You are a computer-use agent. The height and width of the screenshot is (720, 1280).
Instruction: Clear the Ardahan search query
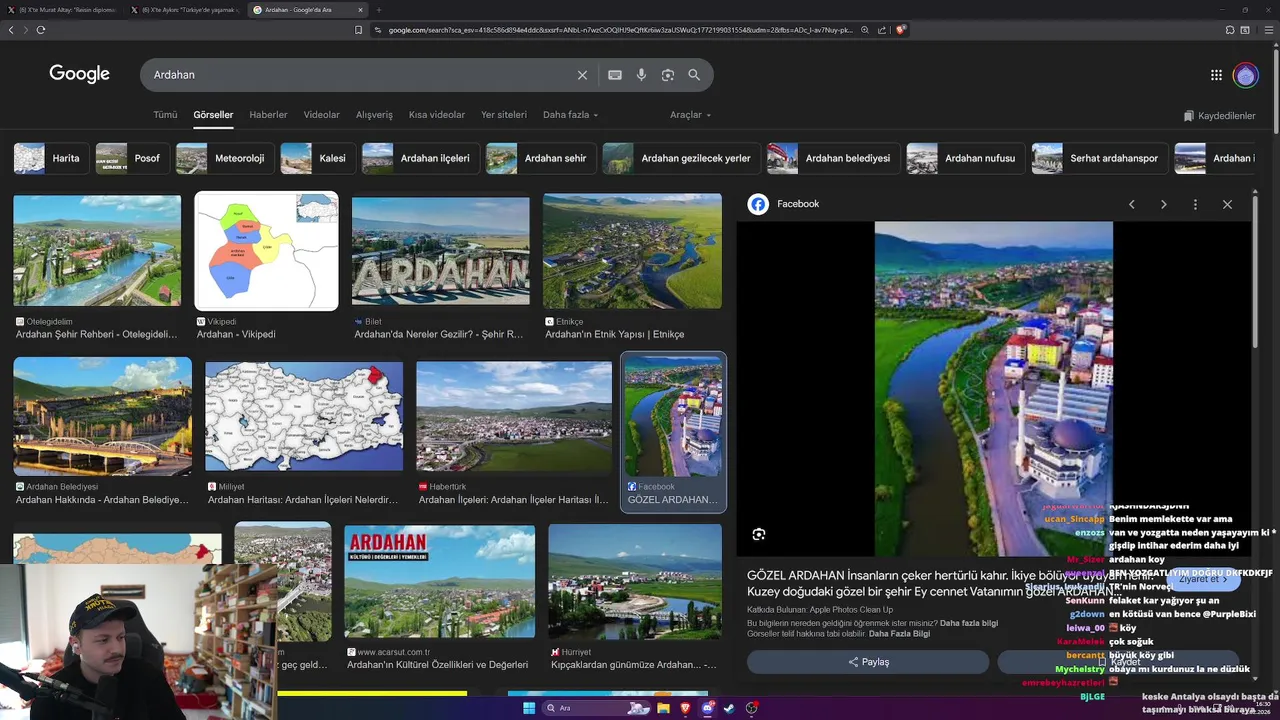pyautogui.click(x=582, y=75)
